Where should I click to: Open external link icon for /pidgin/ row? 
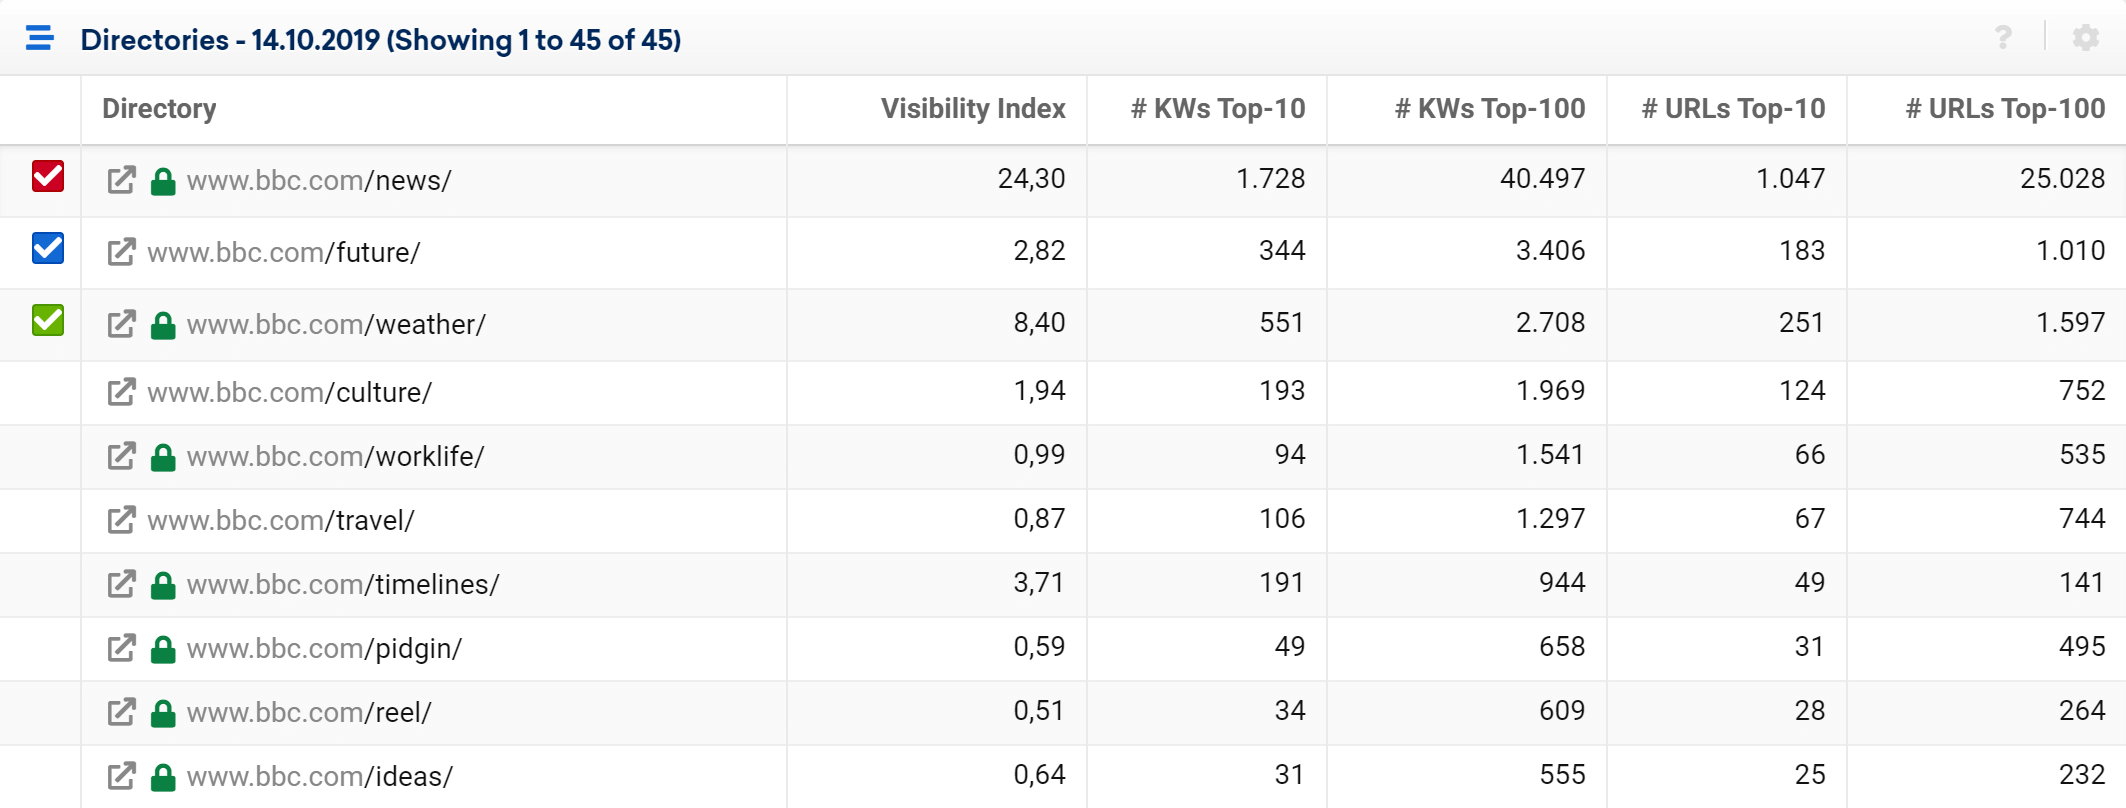(x=121, y=648)
